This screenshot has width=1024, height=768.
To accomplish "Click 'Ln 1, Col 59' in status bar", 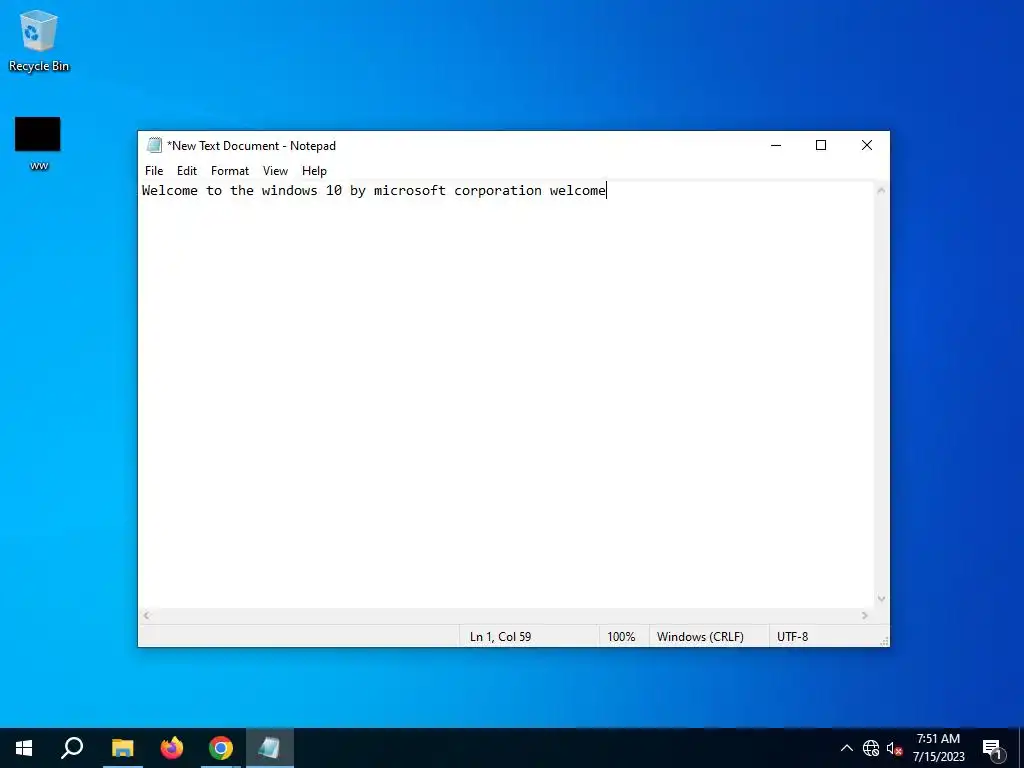I will pos(500,636).
